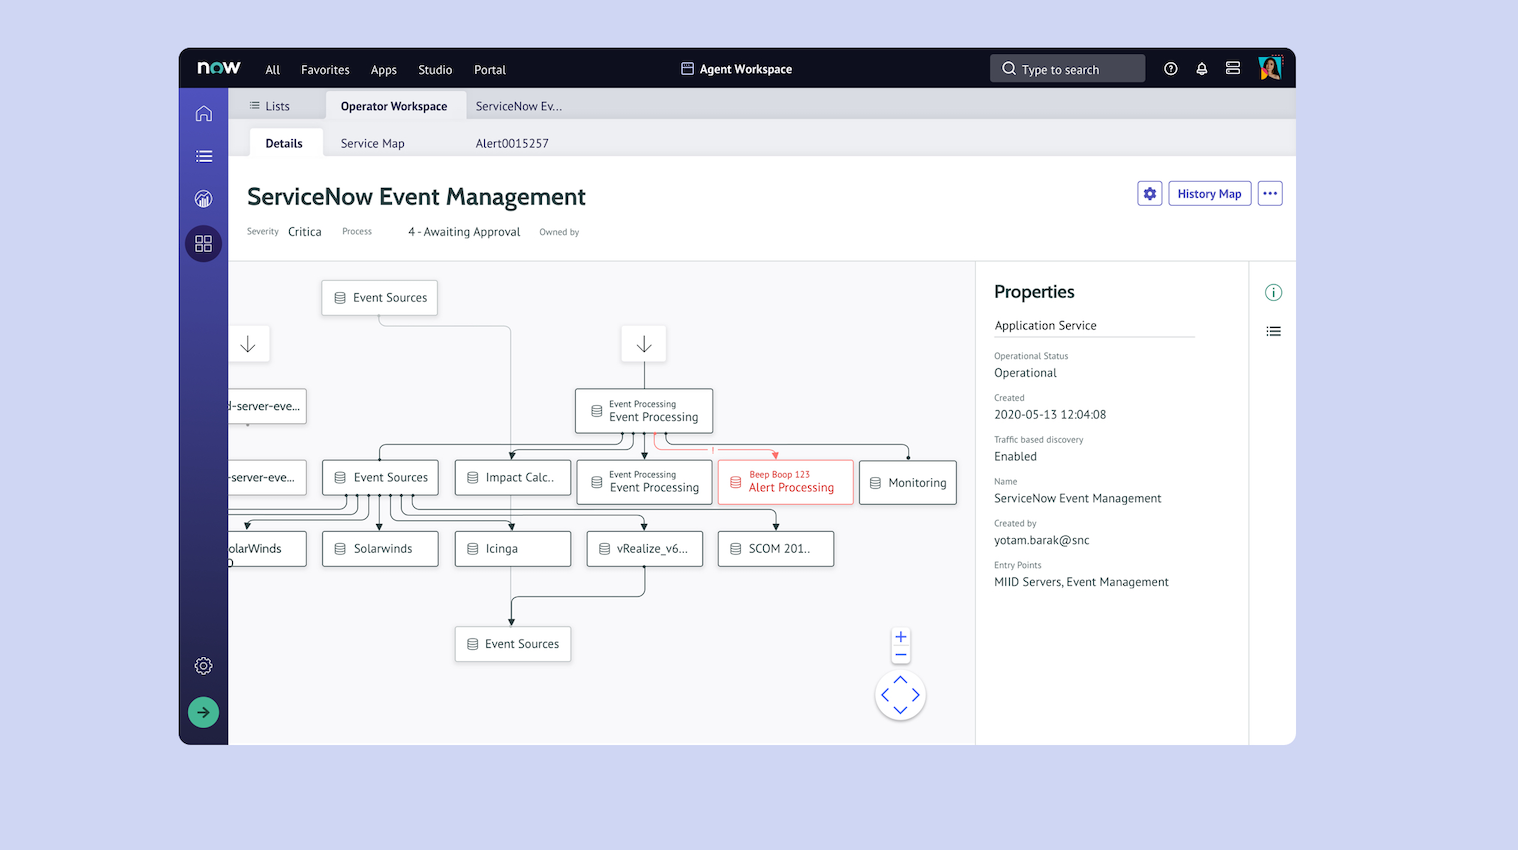This screenshot has height=850, width=1518.
Task: Click the green arrow expand button
Action: pyautogui.click(x=204, y=712)
